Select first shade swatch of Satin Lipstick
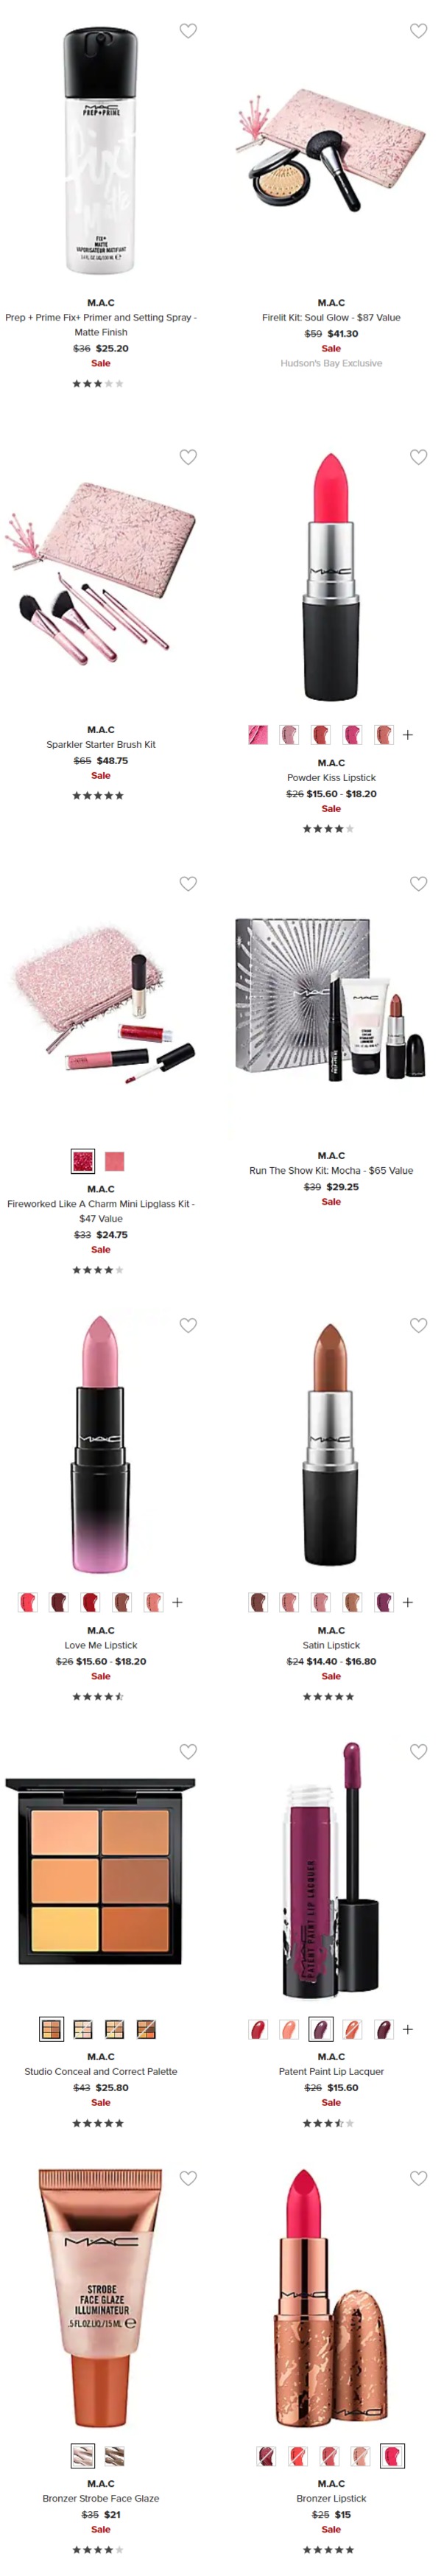 [258, 1602]
